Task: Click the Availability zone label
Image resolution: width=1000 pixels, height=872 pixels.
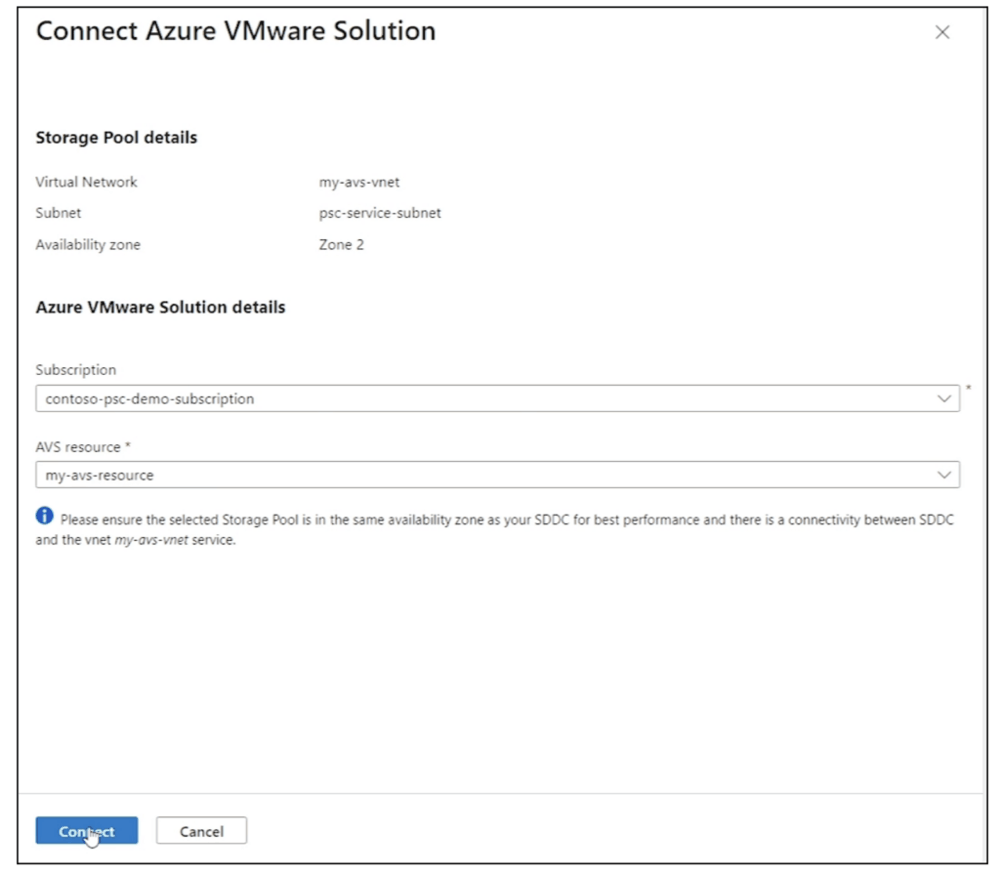Action: pyautogui.click(x=88, y=244)
